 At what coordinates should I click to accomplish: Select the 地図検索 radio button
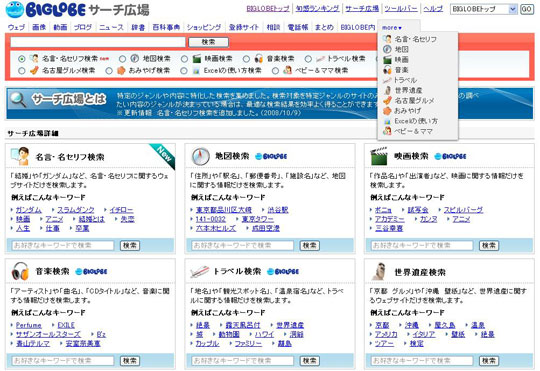tap(122, 59)
